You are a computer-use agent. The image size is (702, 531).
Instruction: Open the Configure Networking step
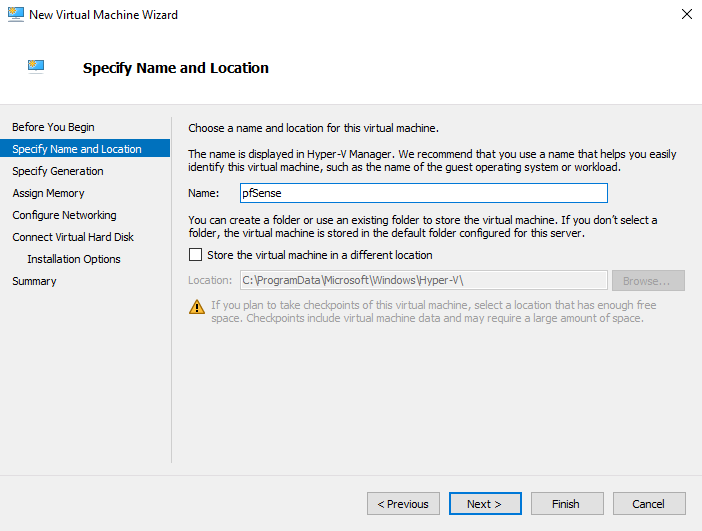pos(64,215)
